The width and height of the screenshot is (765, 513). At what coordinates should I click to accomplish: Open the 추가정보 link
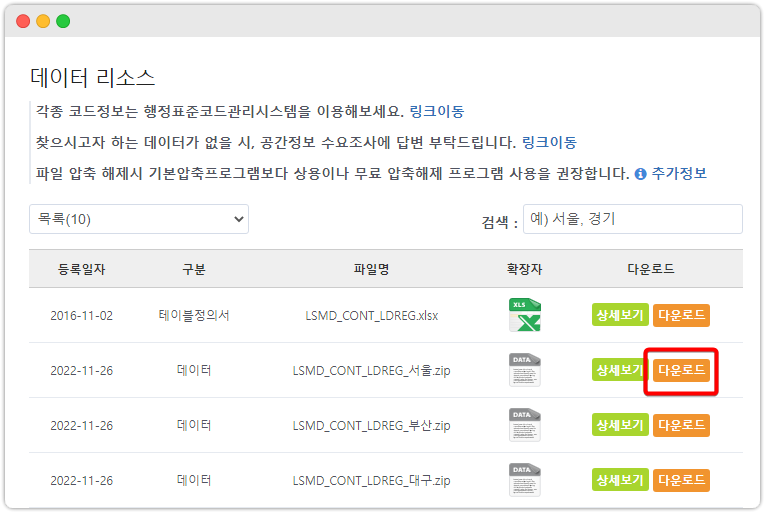tap(679, 173)
